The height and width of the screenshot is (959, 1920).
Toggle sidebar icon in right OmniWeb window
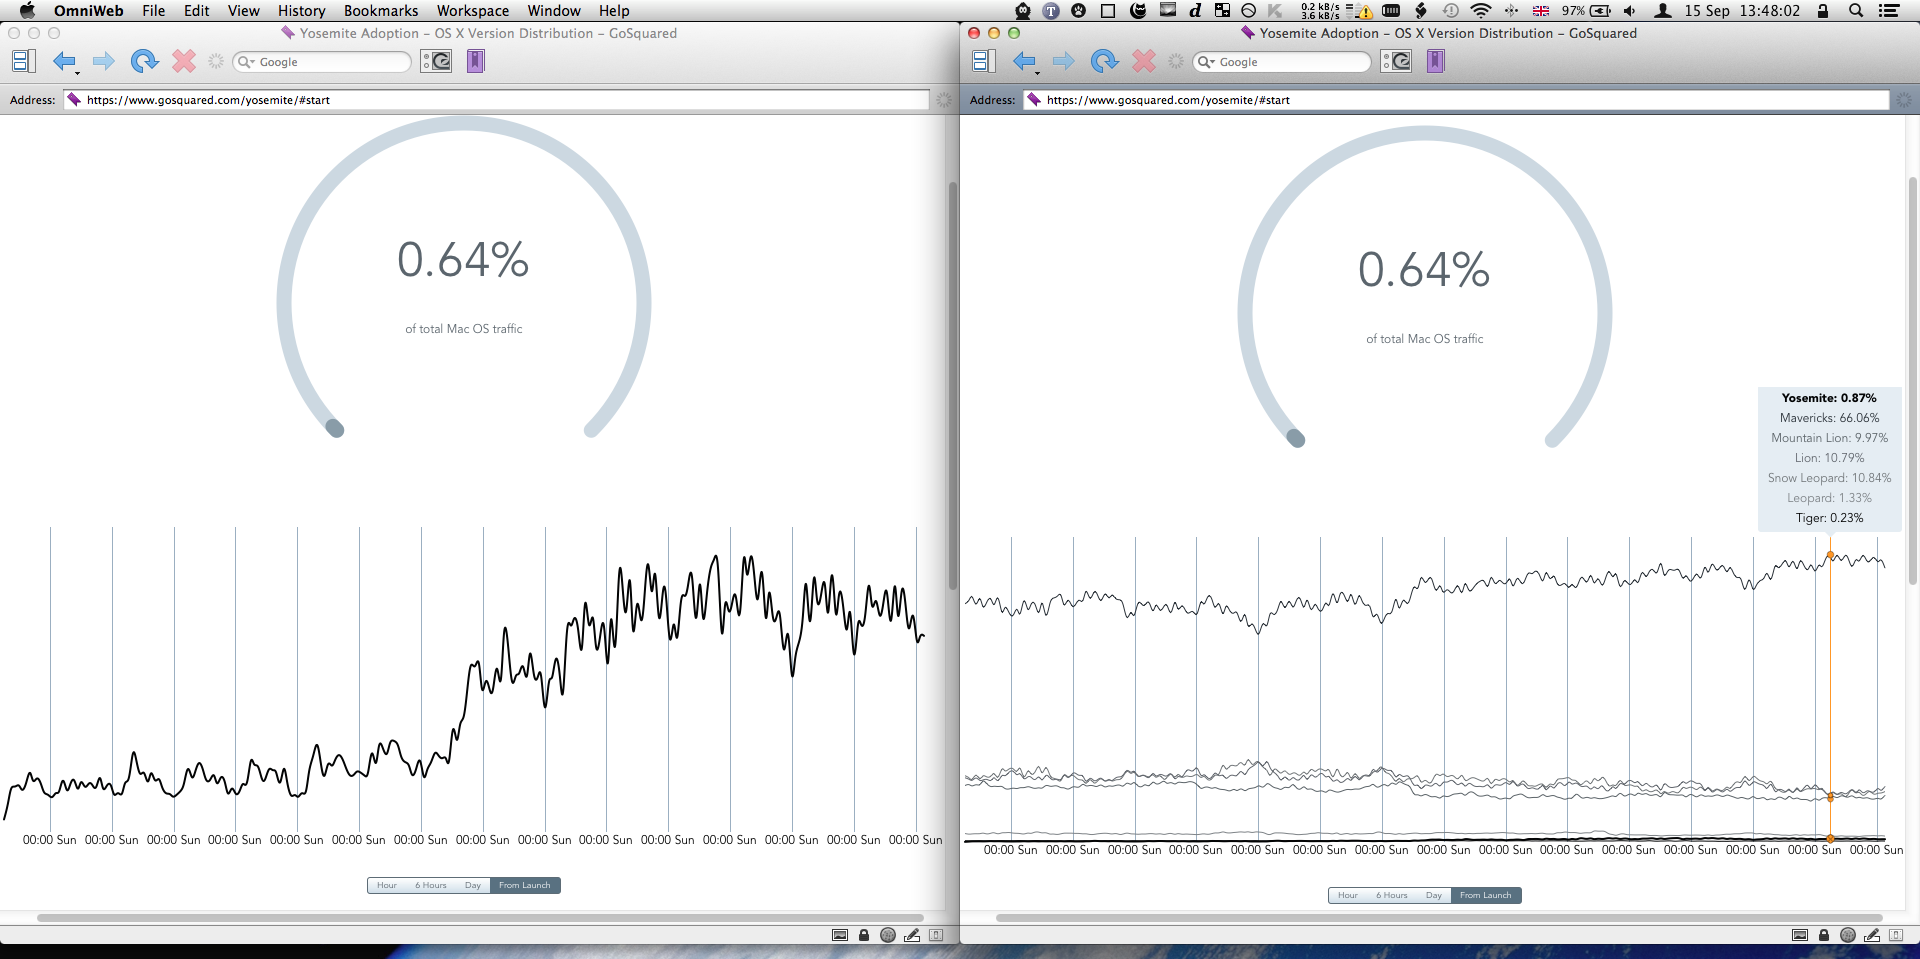pyautogui.click(x=983, y=61)
